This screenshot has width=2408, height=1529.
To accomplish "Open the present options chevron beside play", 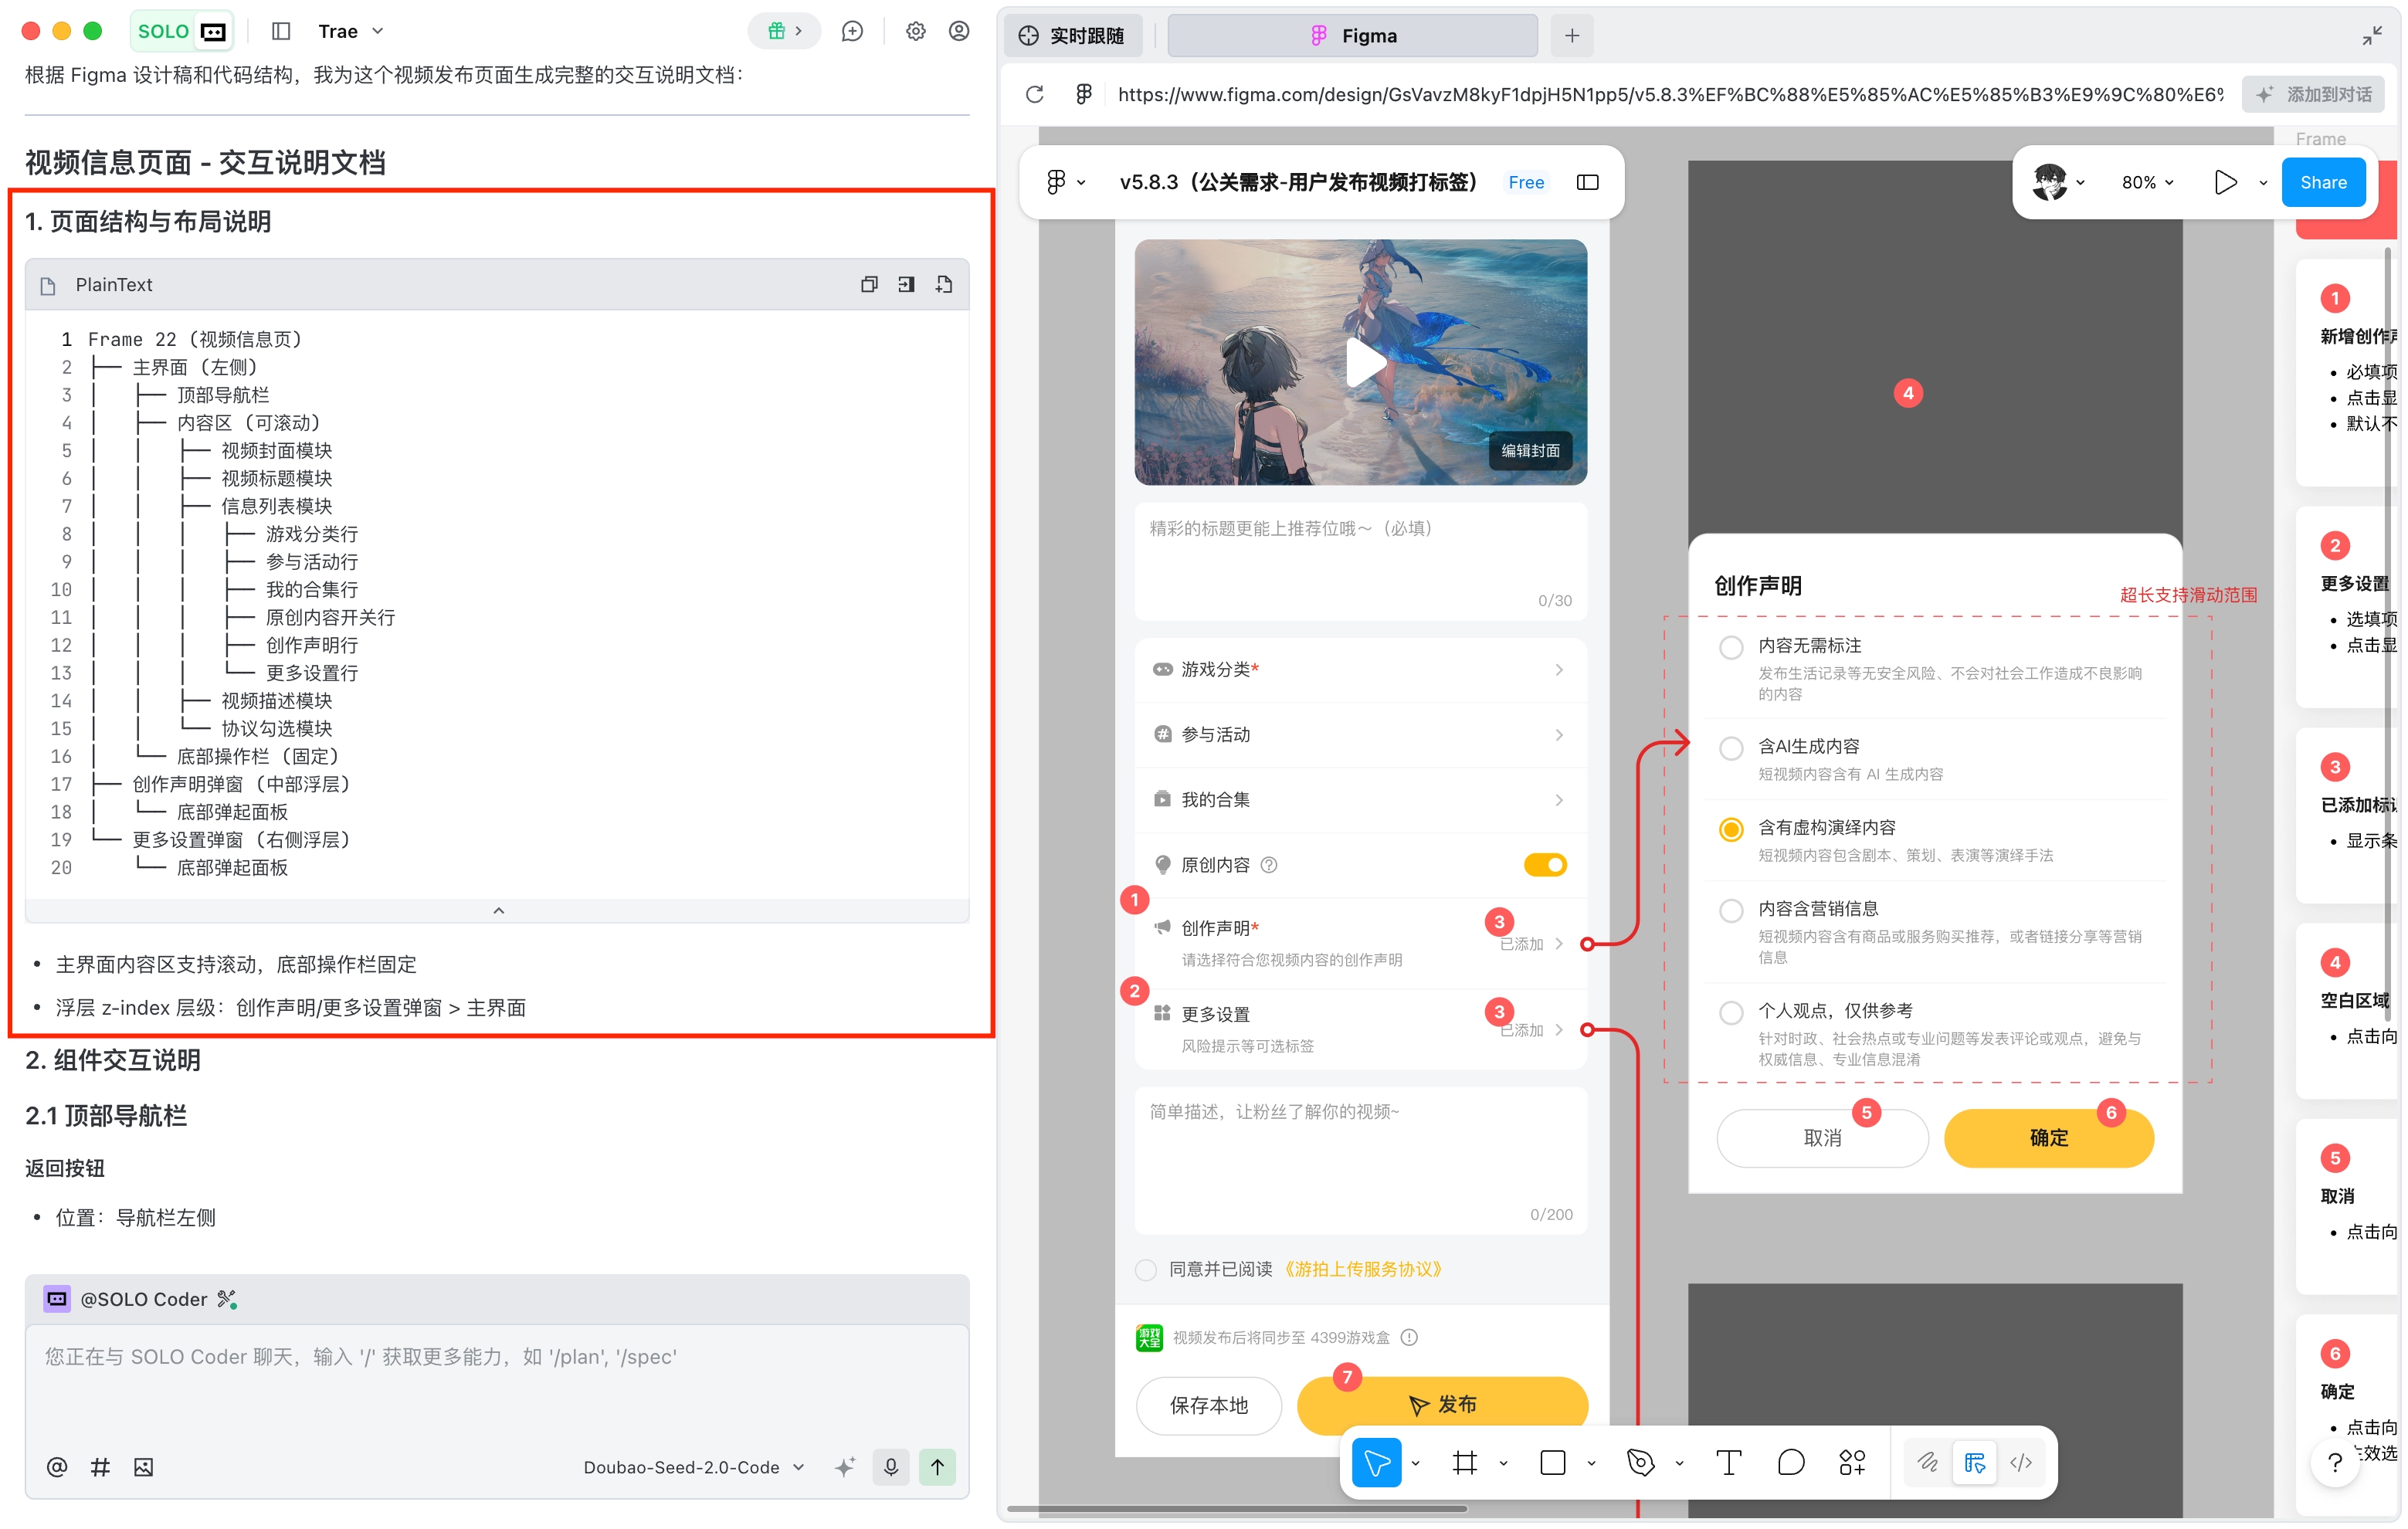I will pos(2264,182).
